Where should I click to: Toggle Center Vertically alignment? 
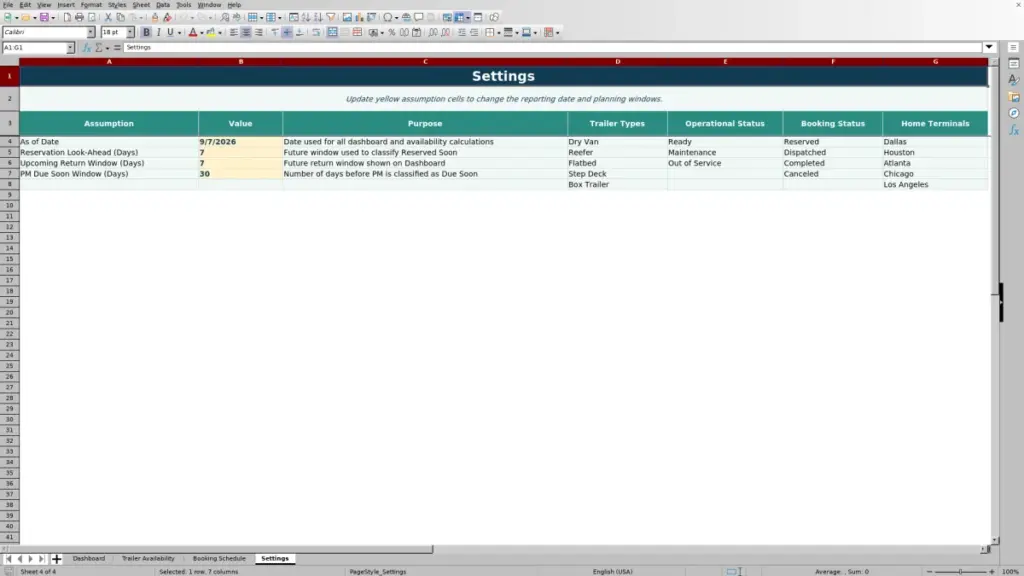(287, 32)
